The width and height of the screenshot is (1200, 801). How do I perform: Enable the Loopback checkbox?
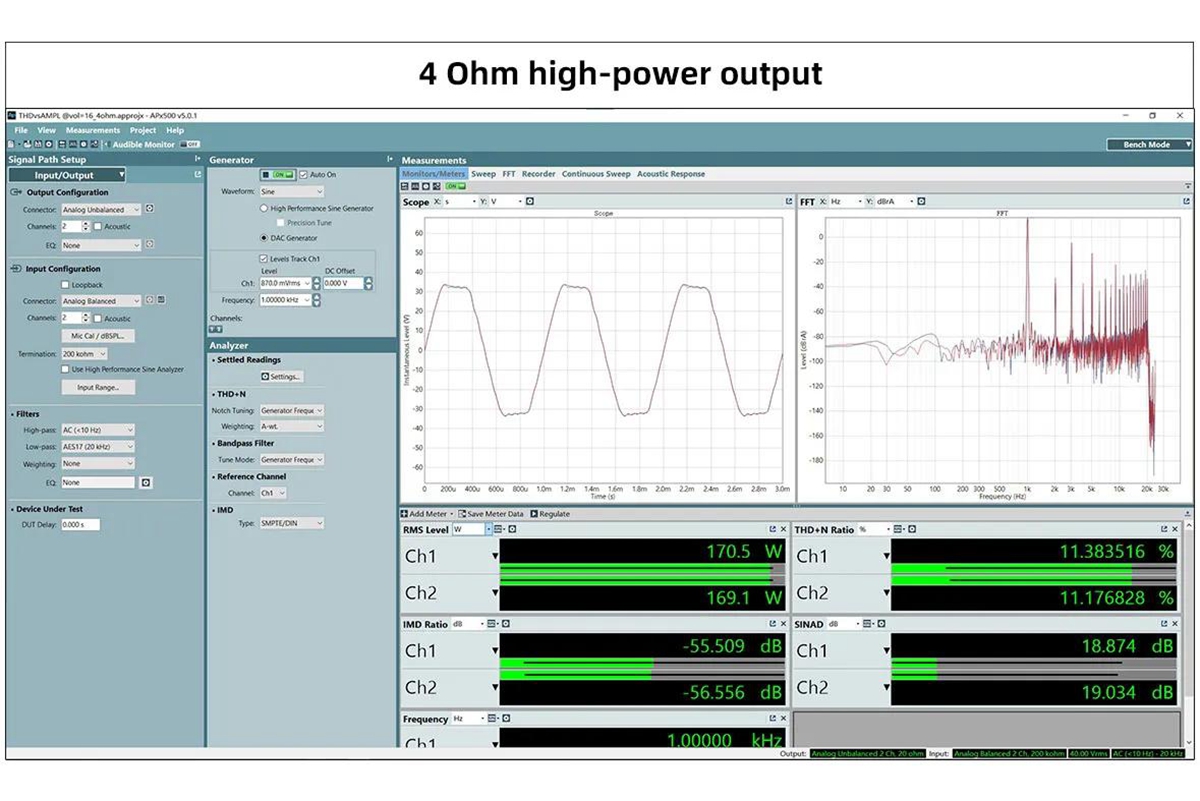click(65, 285)
